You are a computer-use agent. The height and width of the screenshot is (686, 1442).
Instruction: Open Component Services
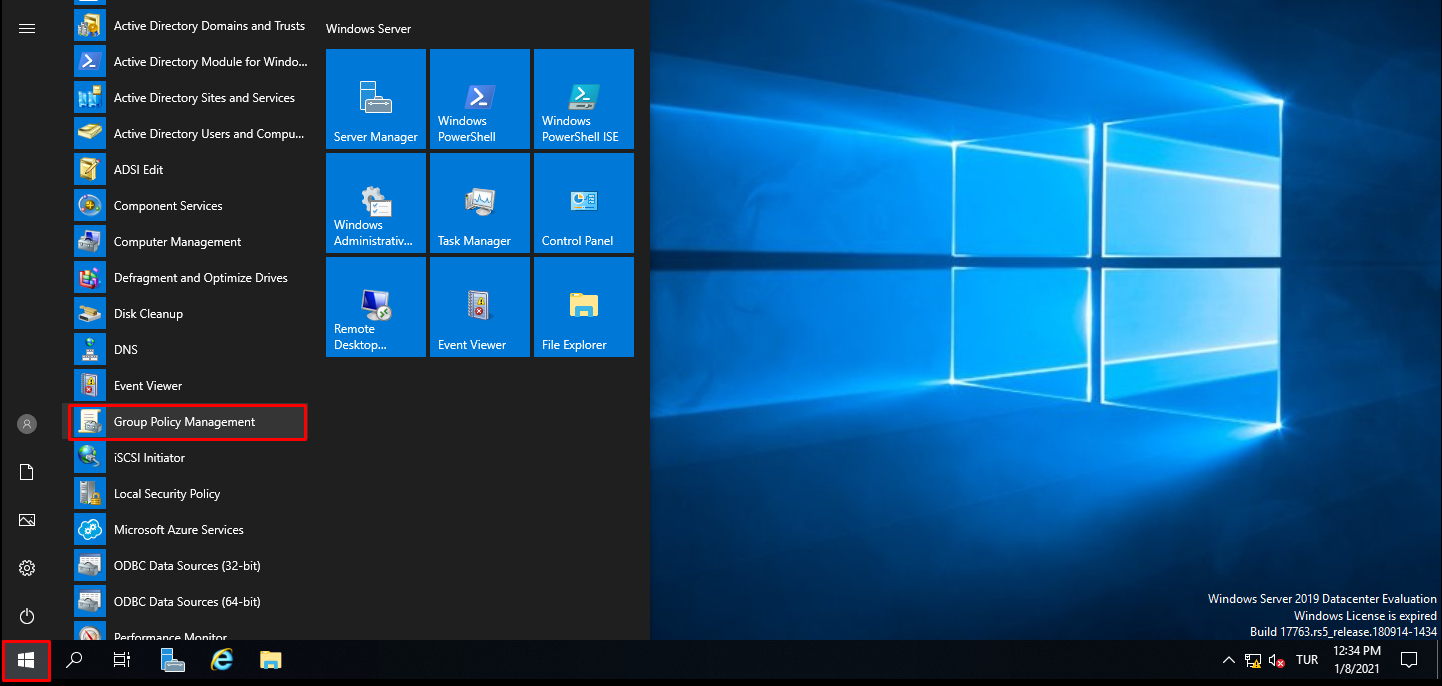pos(189,206)
